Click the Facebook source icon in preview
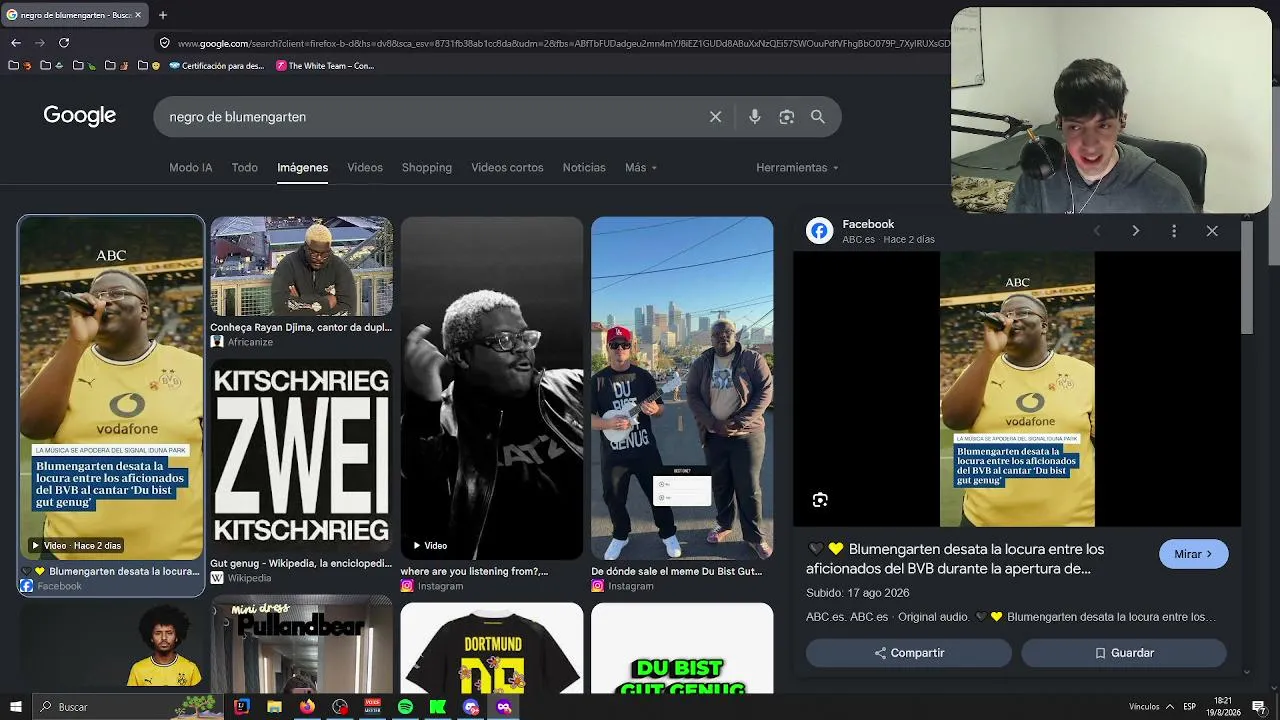 [819, 231]
